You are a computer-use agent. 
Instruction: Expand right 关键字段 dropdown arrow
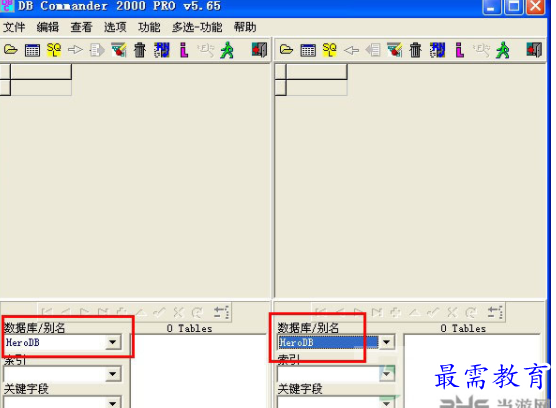click(387, 403)
